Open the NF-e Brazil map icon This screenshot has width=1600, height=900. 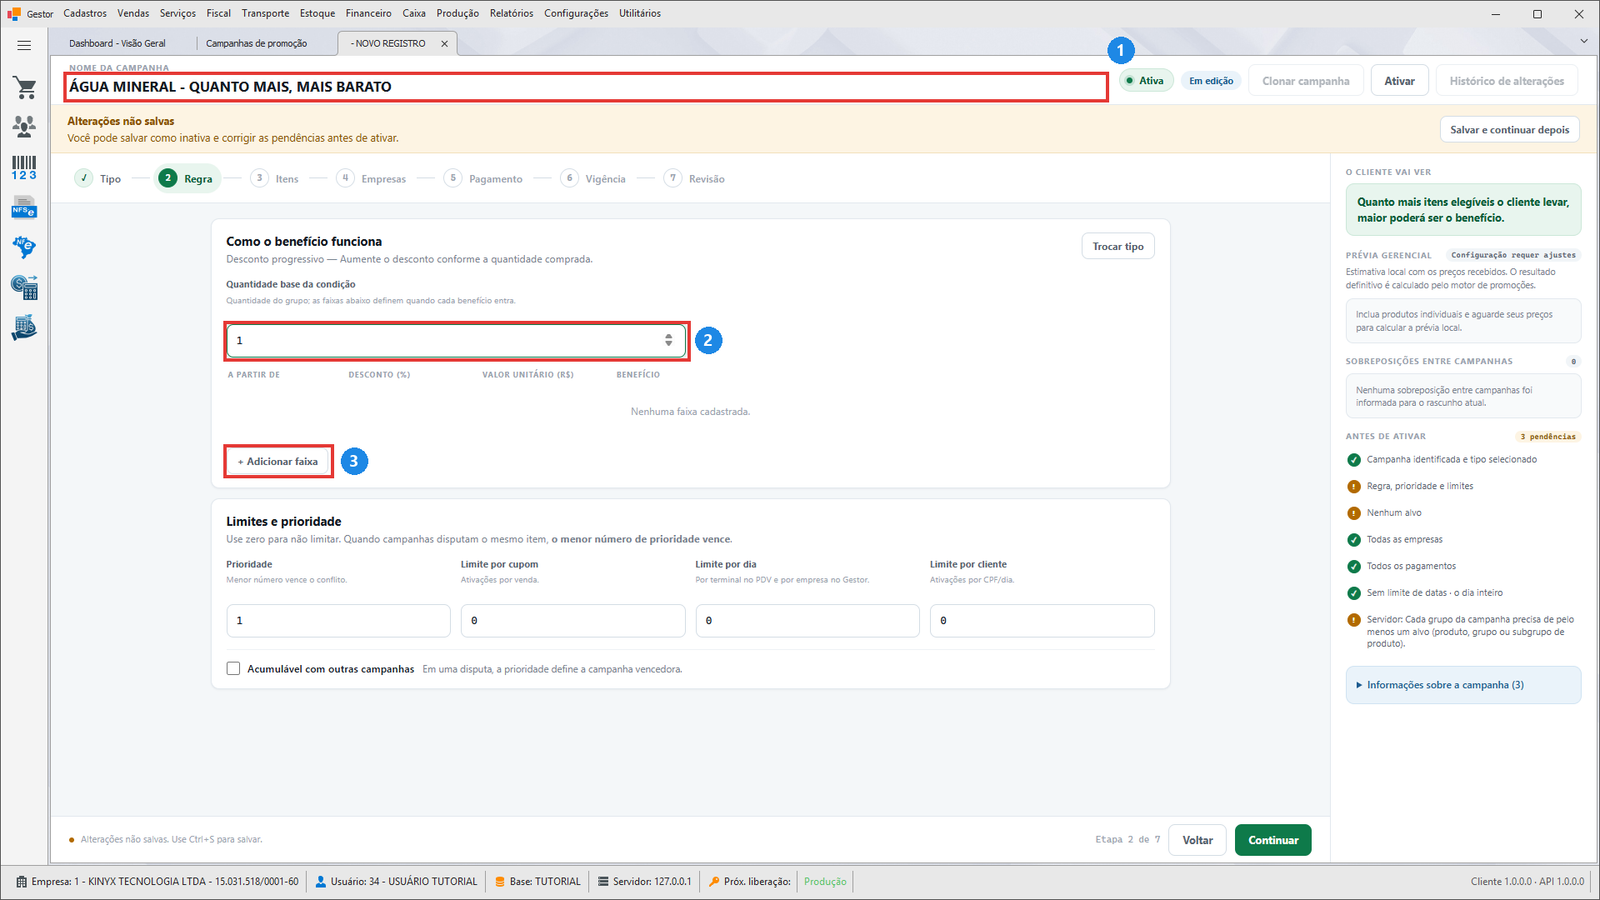tap(24, 247)
